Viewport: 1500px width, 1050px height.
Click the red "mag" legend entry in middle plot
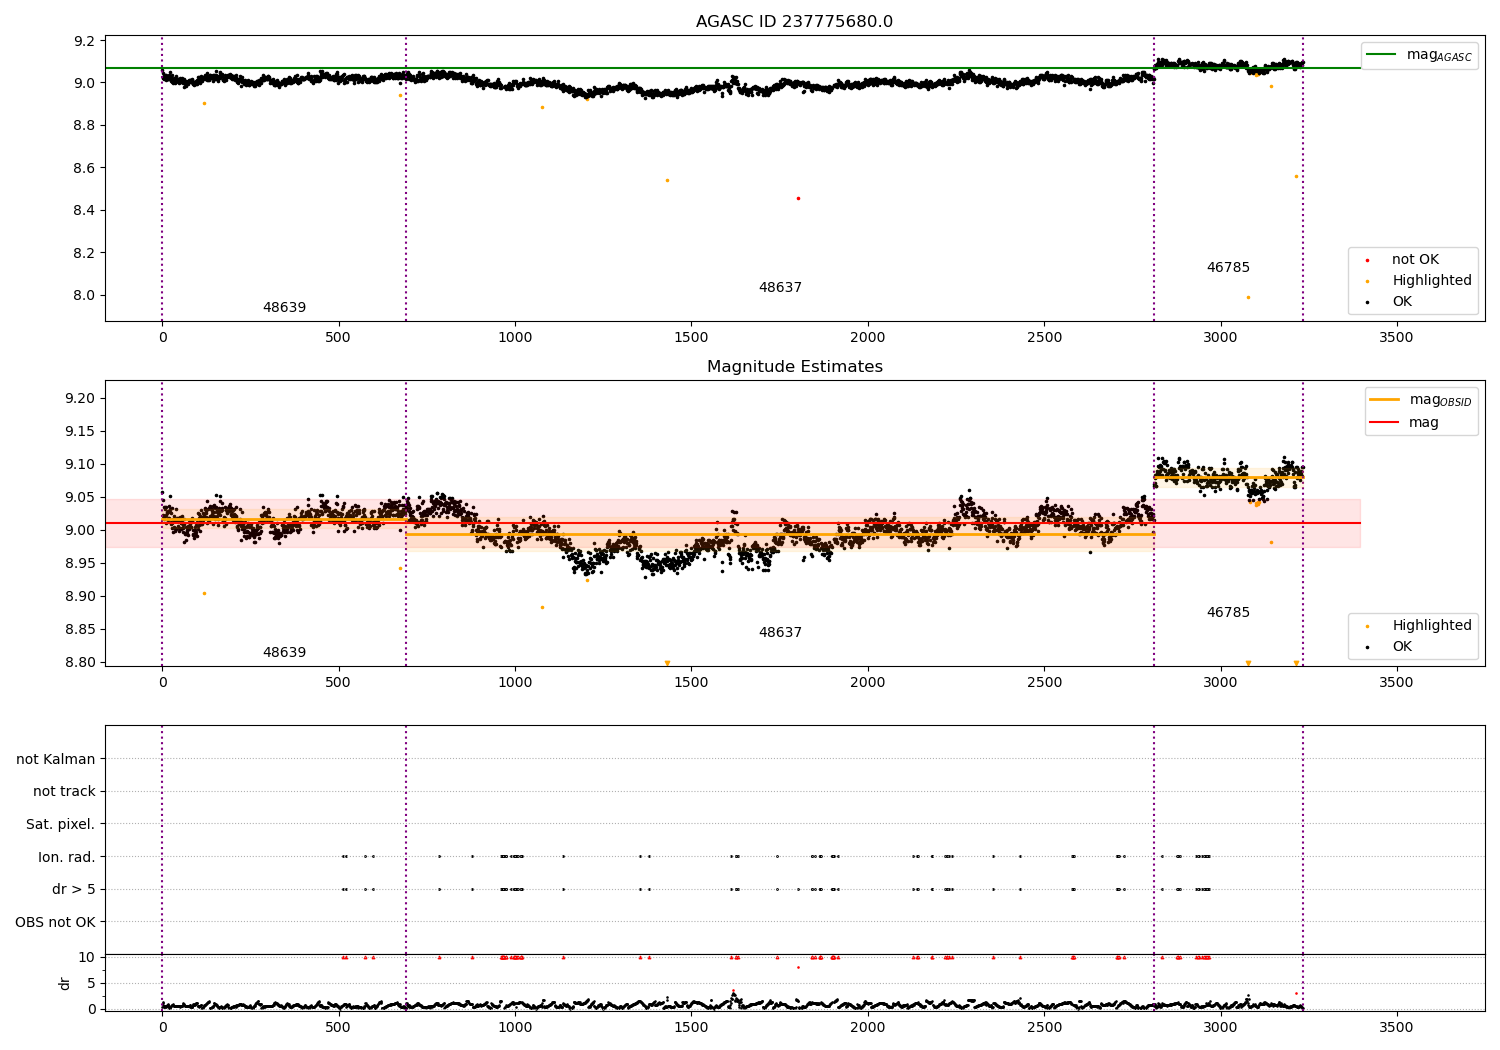1404,423
